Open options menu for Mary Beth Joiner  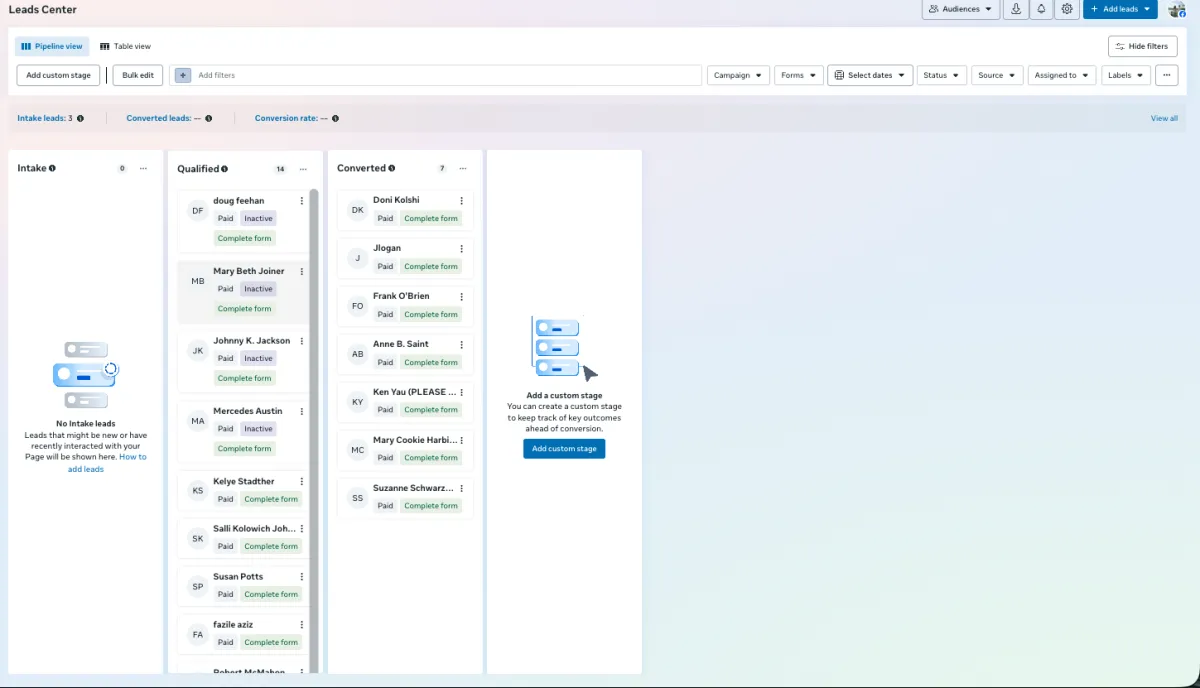[302, 271]
